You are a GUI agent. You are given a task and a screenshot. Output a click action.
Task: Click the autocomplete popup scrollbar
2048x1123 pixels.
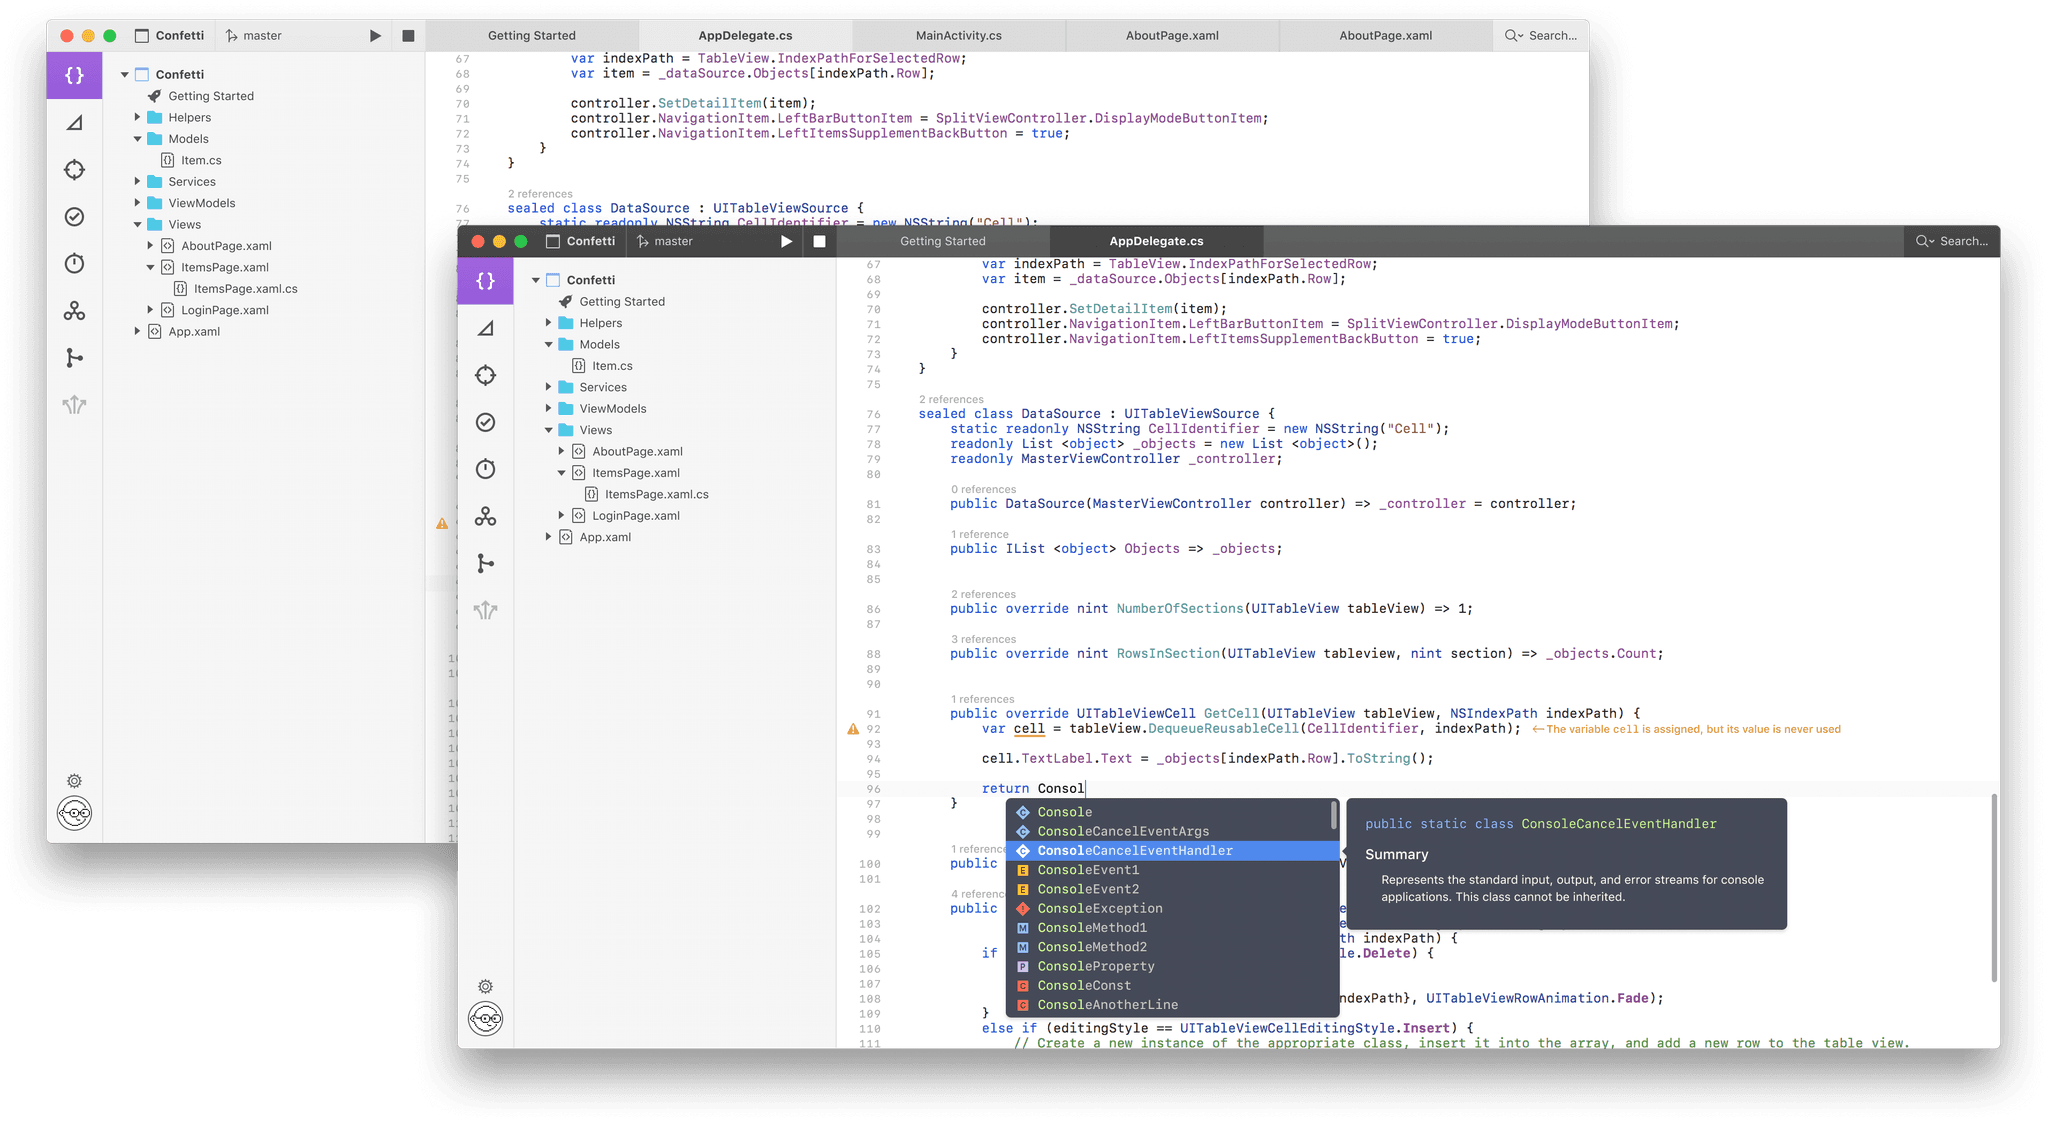(1334, 816)
